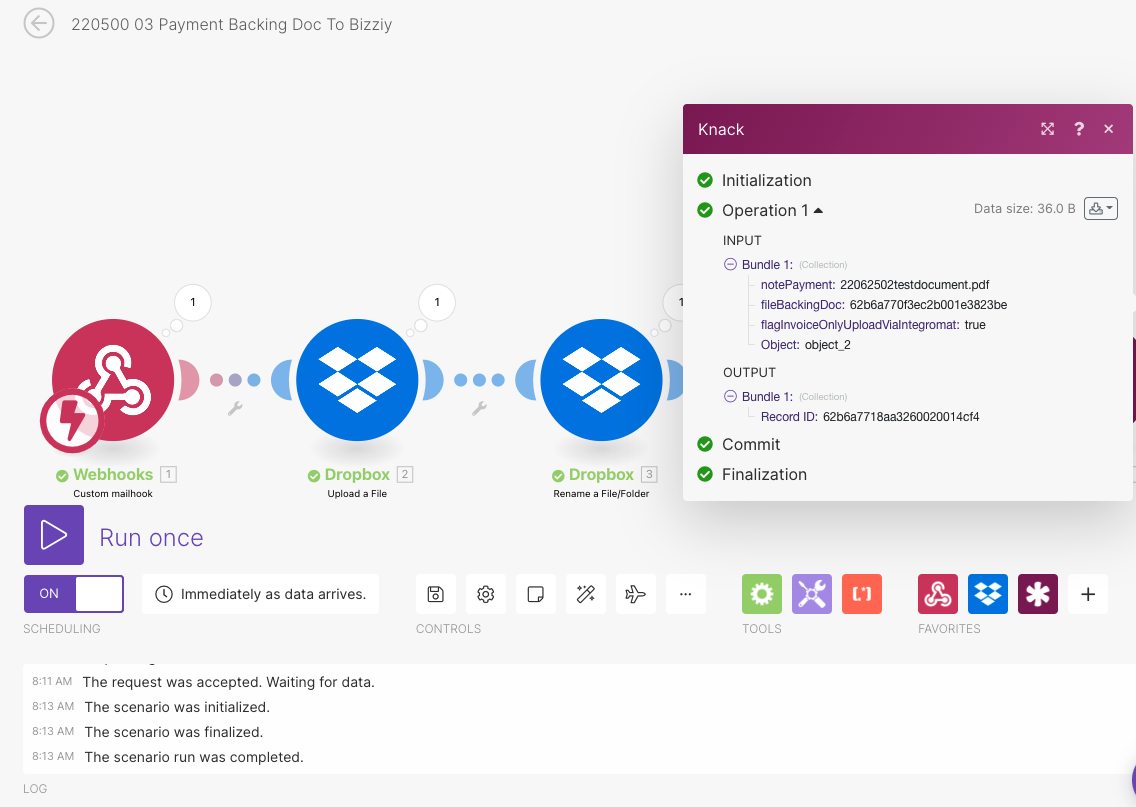Screen dimensions: 1136x807
Task: Select the Webhooks Custom mailhook module
Action: 113,380
